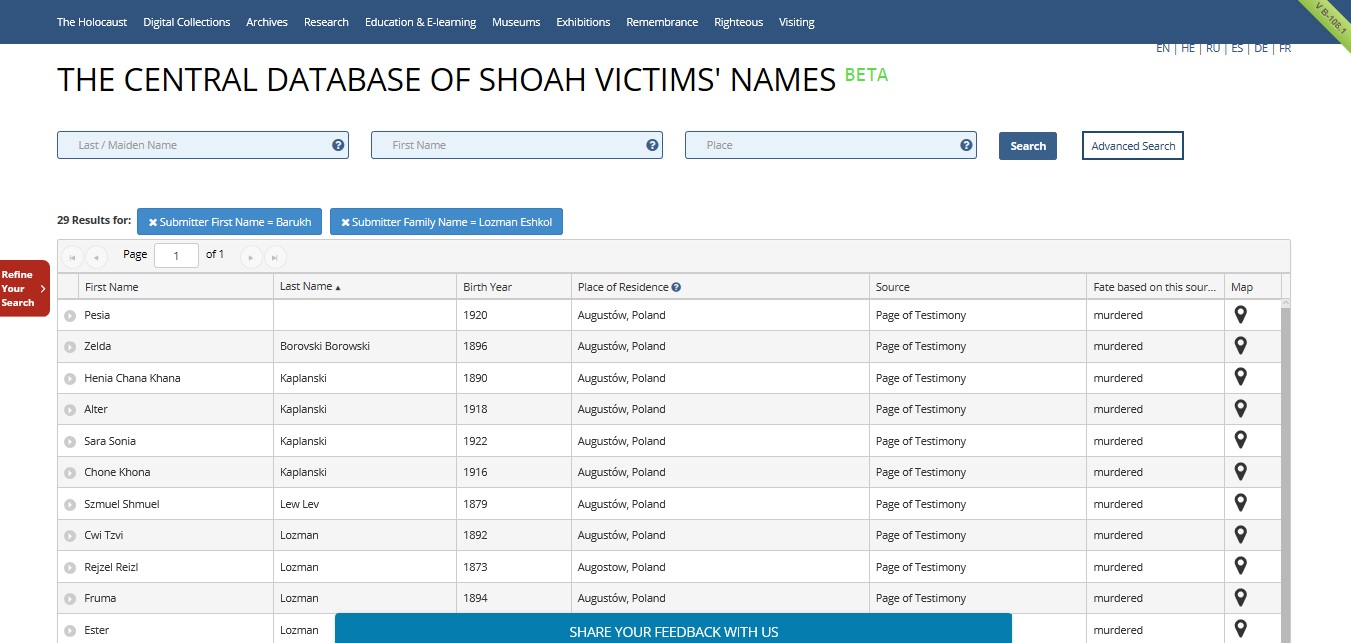Open Advanced Search
Viewport: 1351px width, 643px height.
click(1132, 146)
